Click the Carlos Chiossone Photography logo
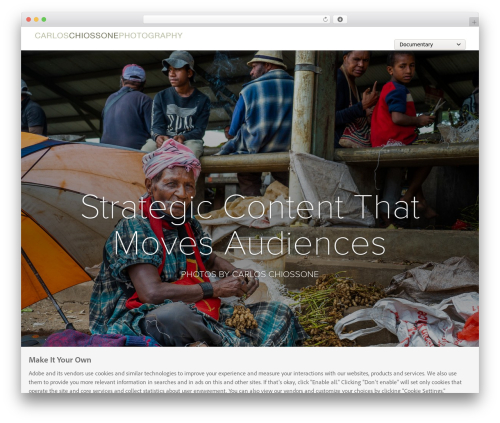 pyautogui.click(x=109, y=36)
